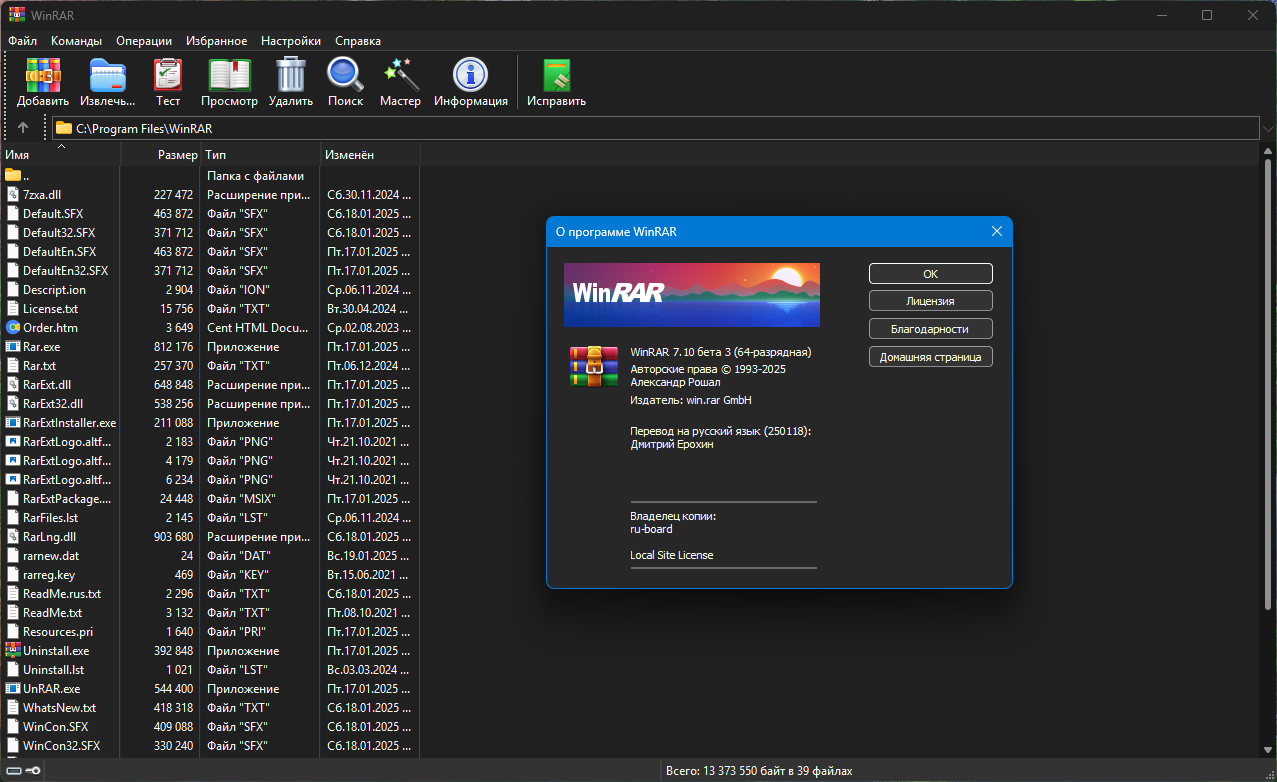Click the Файл "MSIX" type cell
The image size is (1277, 782).
(241, 498)
